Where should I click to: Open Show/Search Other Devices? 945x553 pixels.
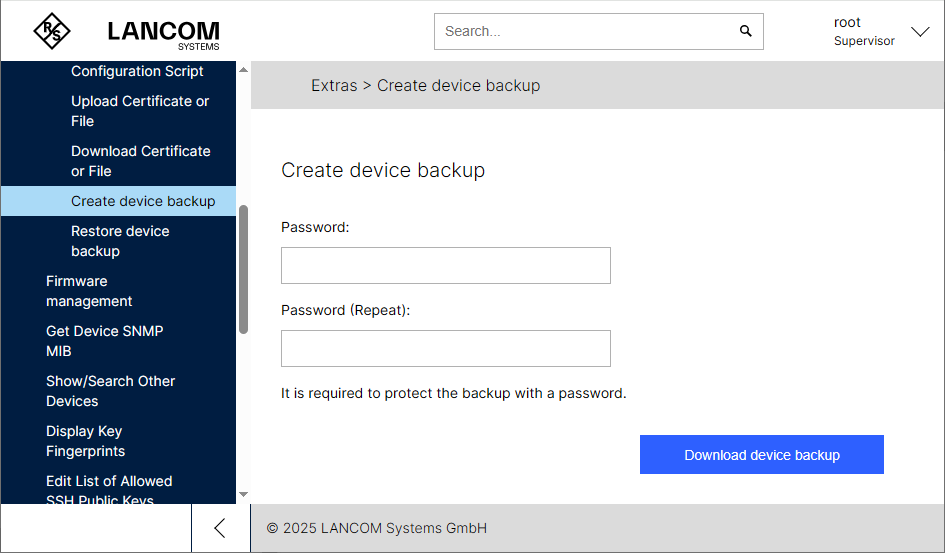point(110,391)
